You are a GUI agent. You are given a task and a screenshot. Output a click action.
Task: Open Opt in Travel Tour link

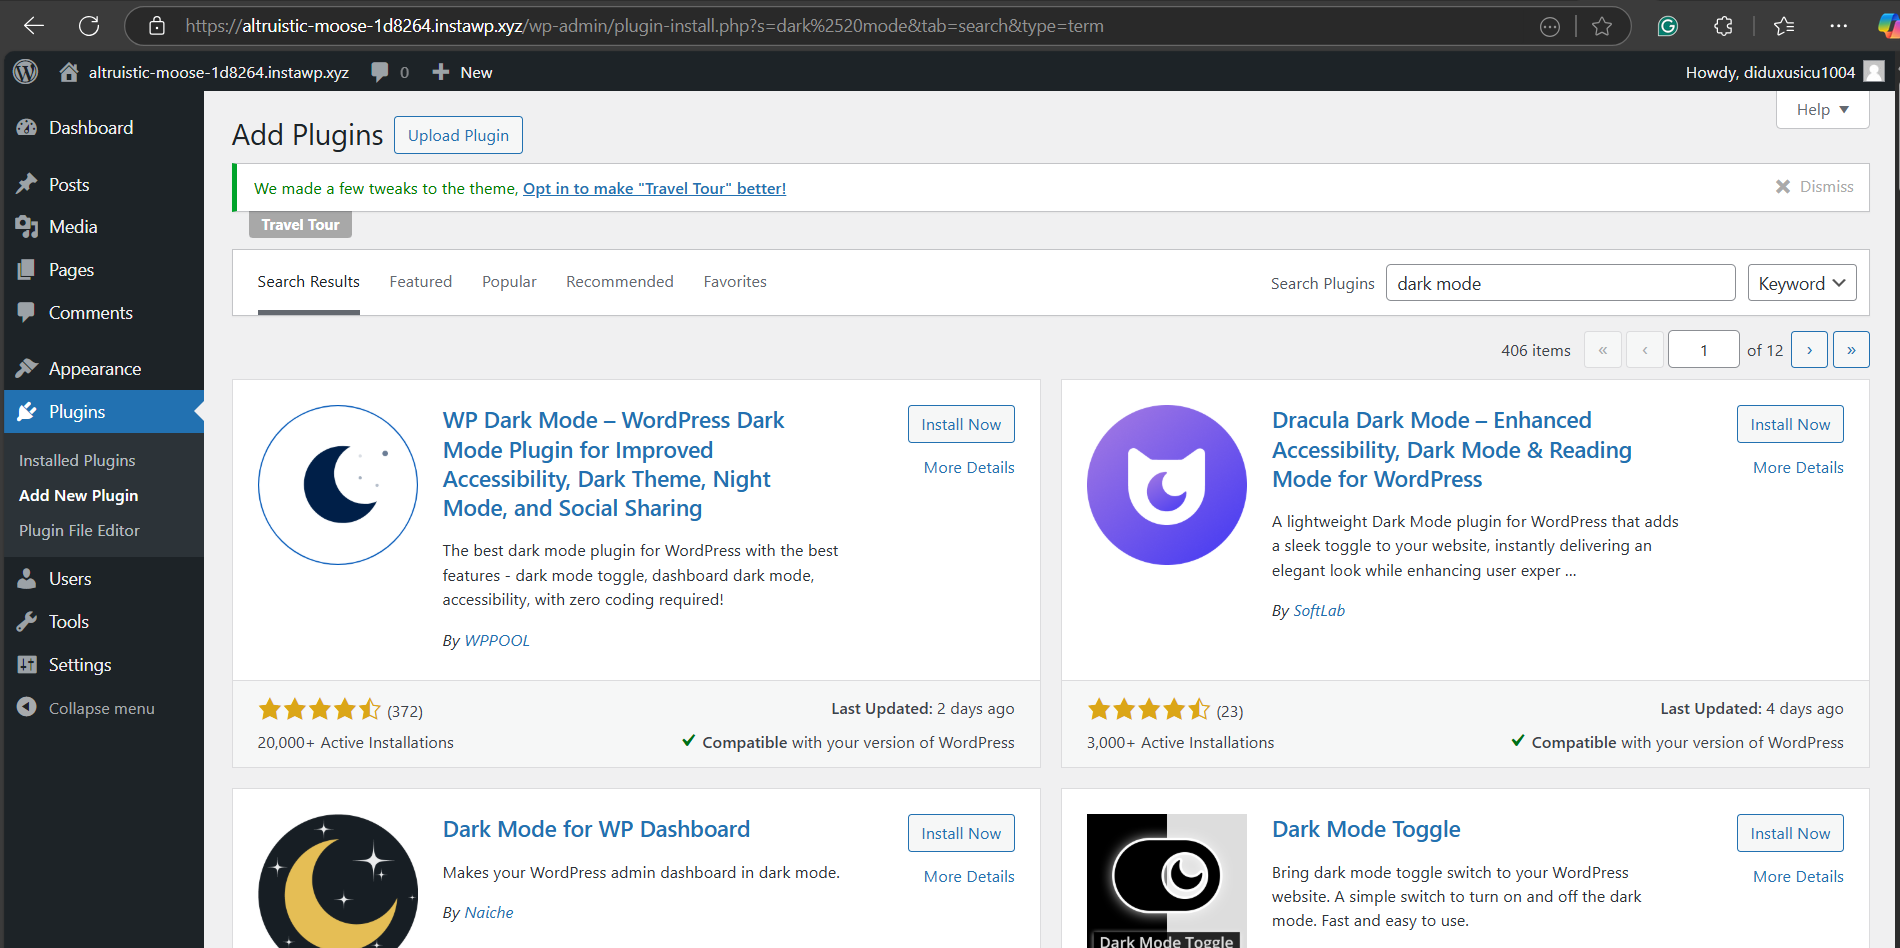pyautogui.click(x=654, y=188)
